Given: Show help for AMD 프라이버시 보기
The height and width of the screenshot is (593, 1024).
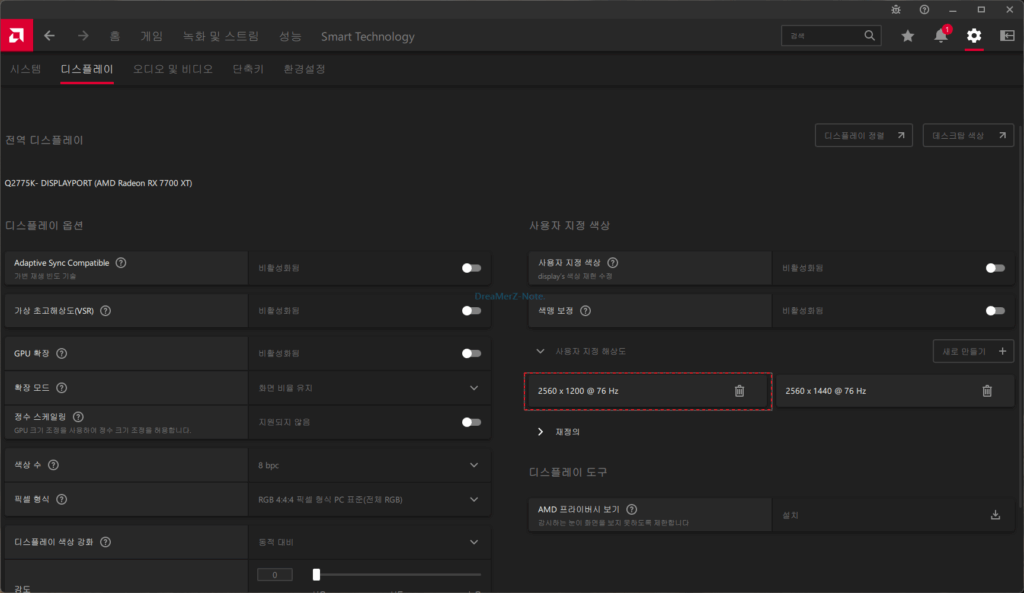Looking at the screenshot, I should (x=632, y=509).
